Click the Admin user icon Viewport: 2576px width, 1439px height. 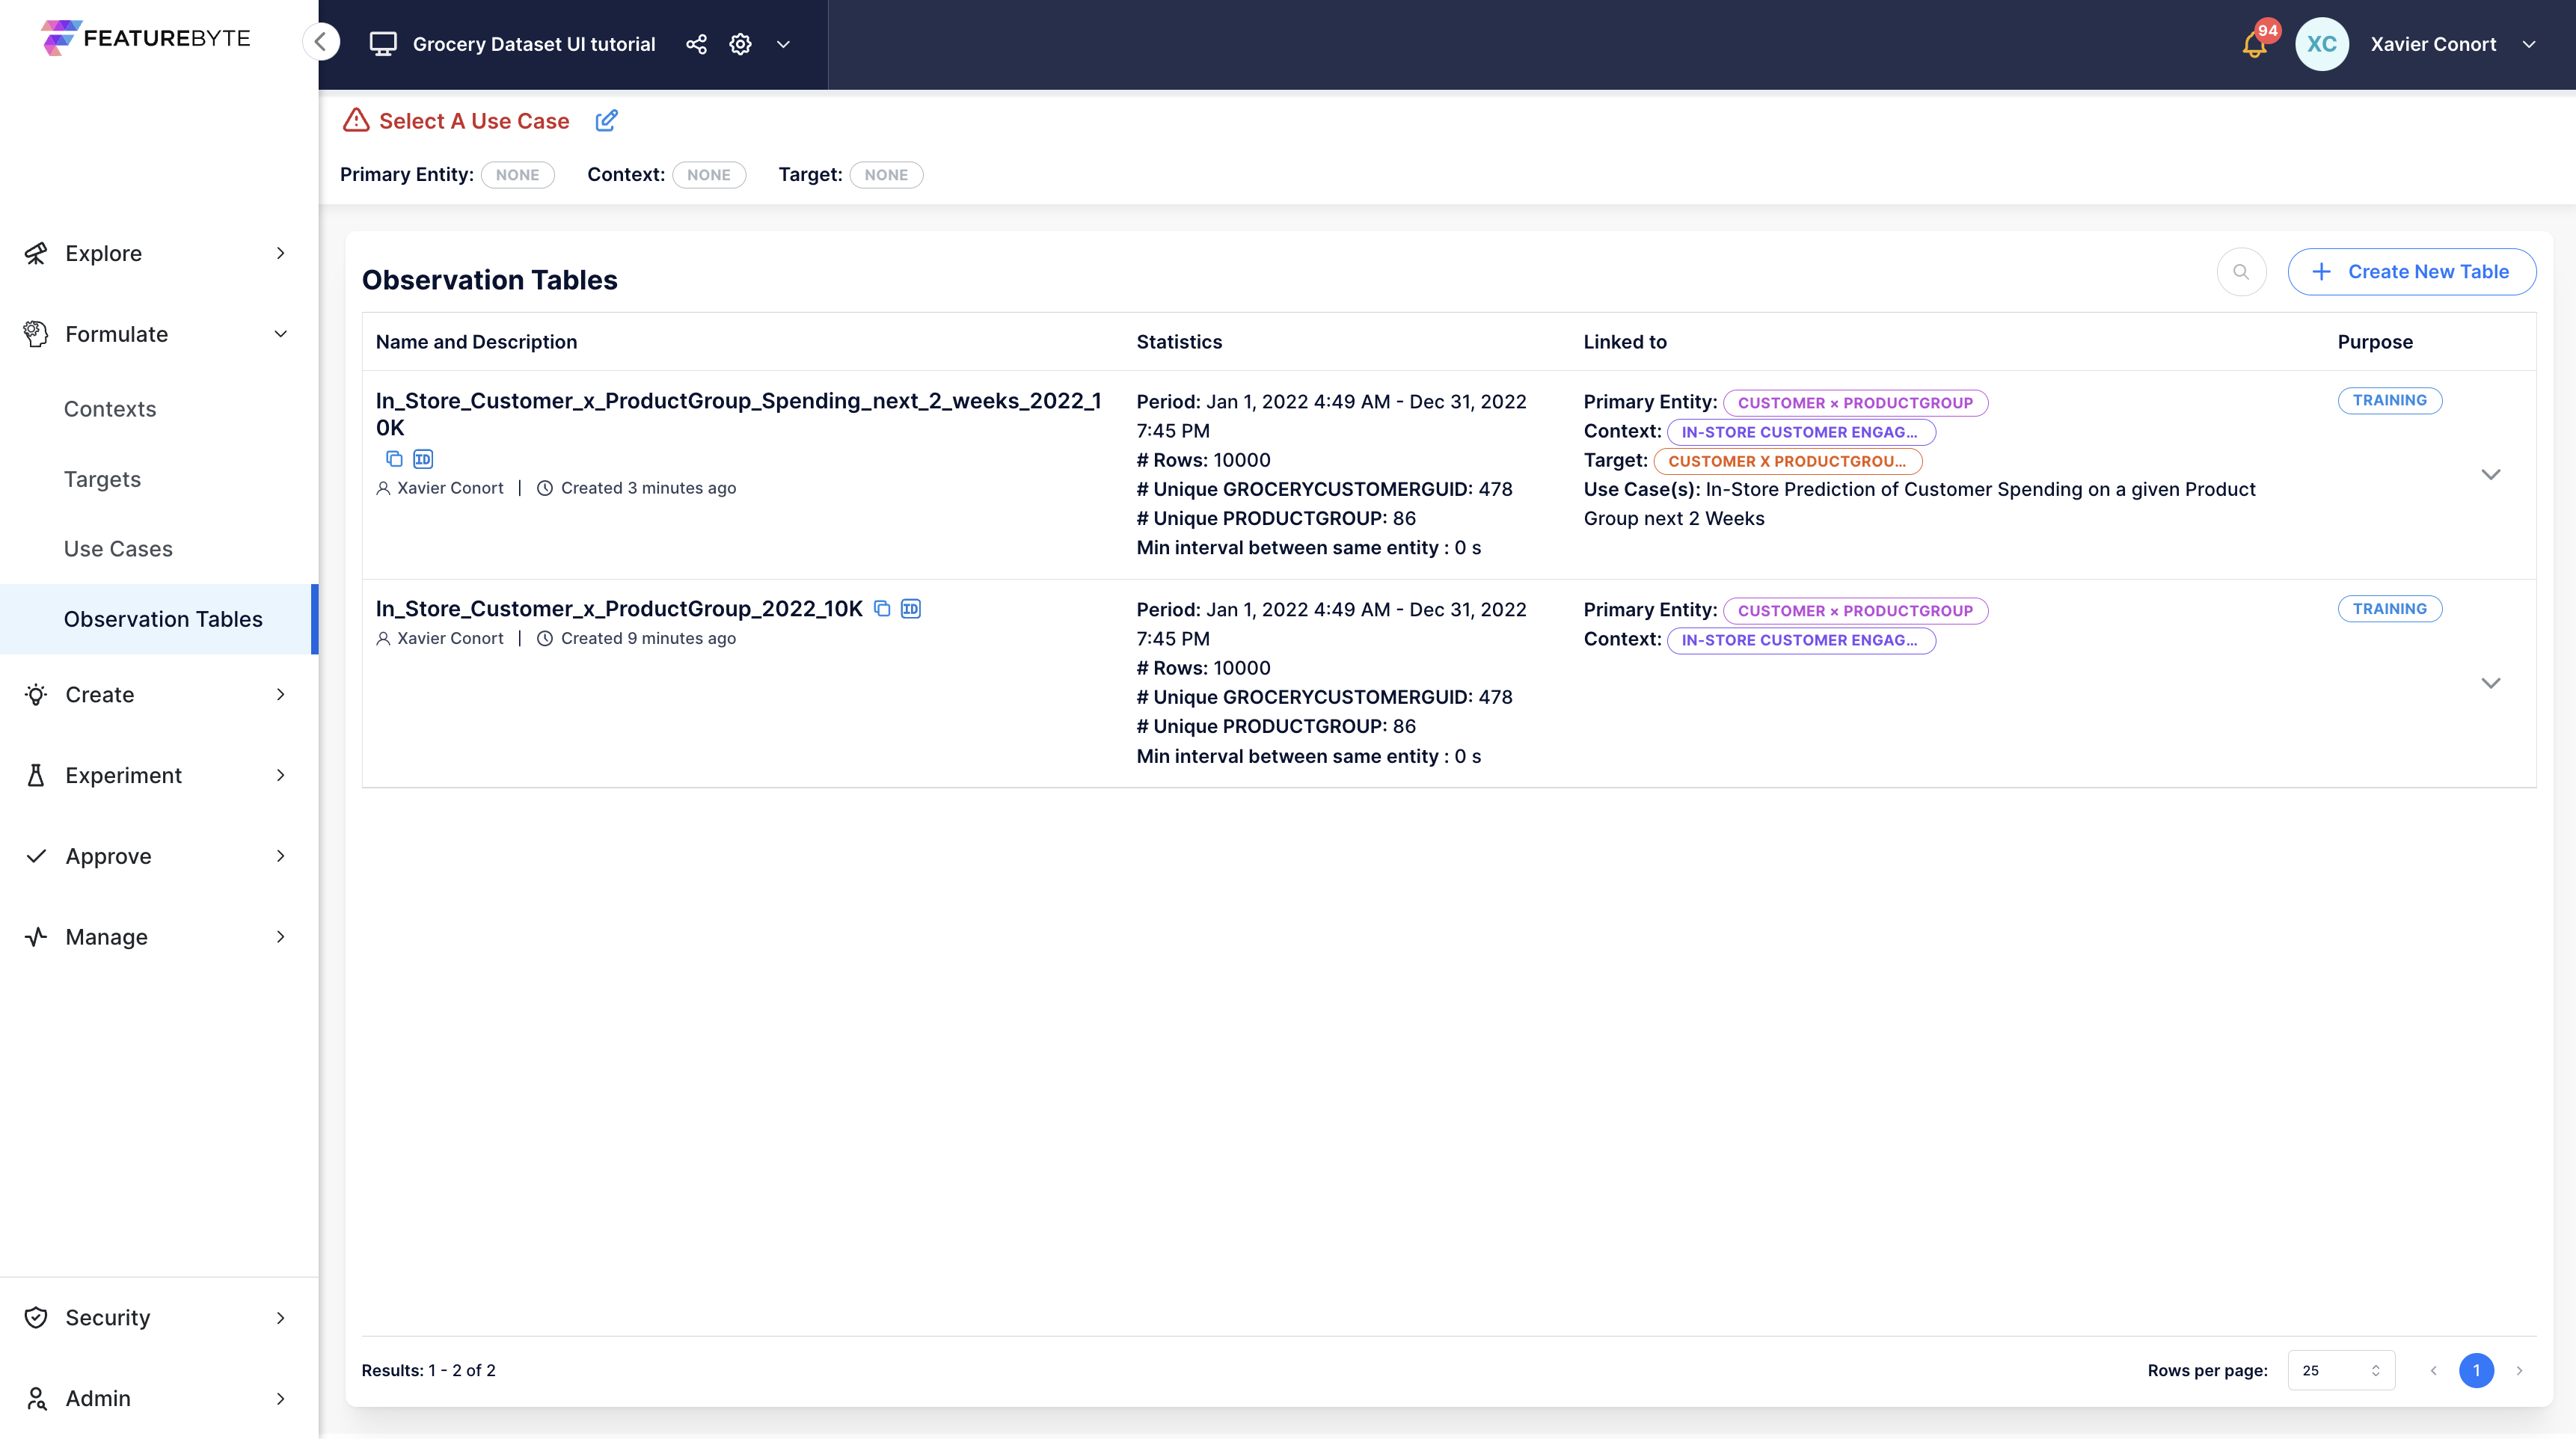[36, 1399]
